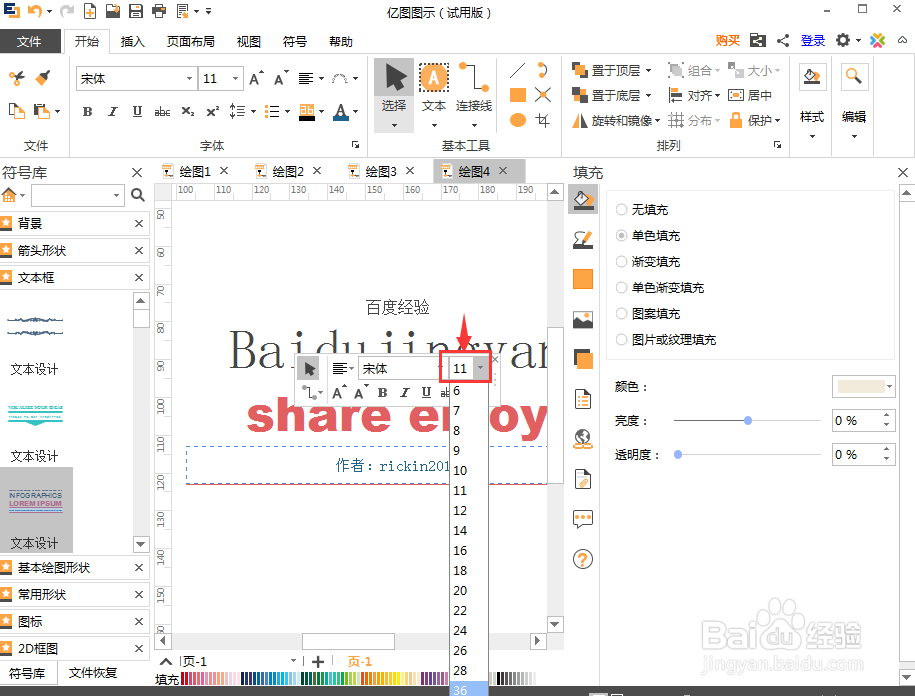Open the help question mark icon
This screenshot has width=915, height=696.
[x=583, y=559]
